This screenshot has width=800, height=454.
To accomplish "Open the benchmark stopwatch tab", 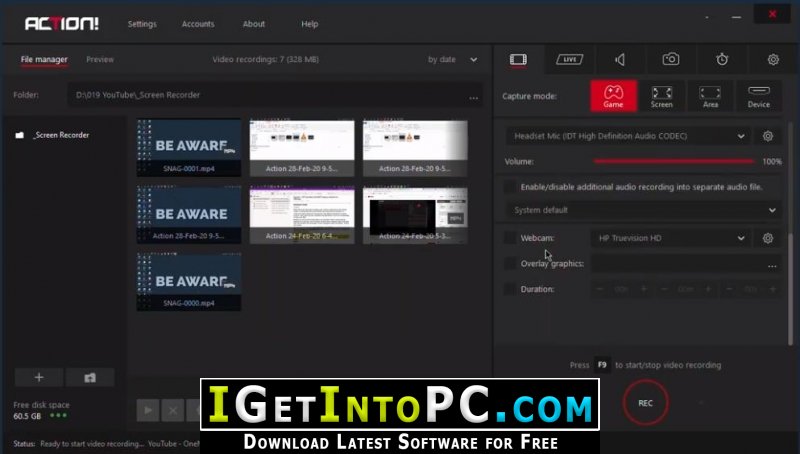I will click(x=722, y=59).
